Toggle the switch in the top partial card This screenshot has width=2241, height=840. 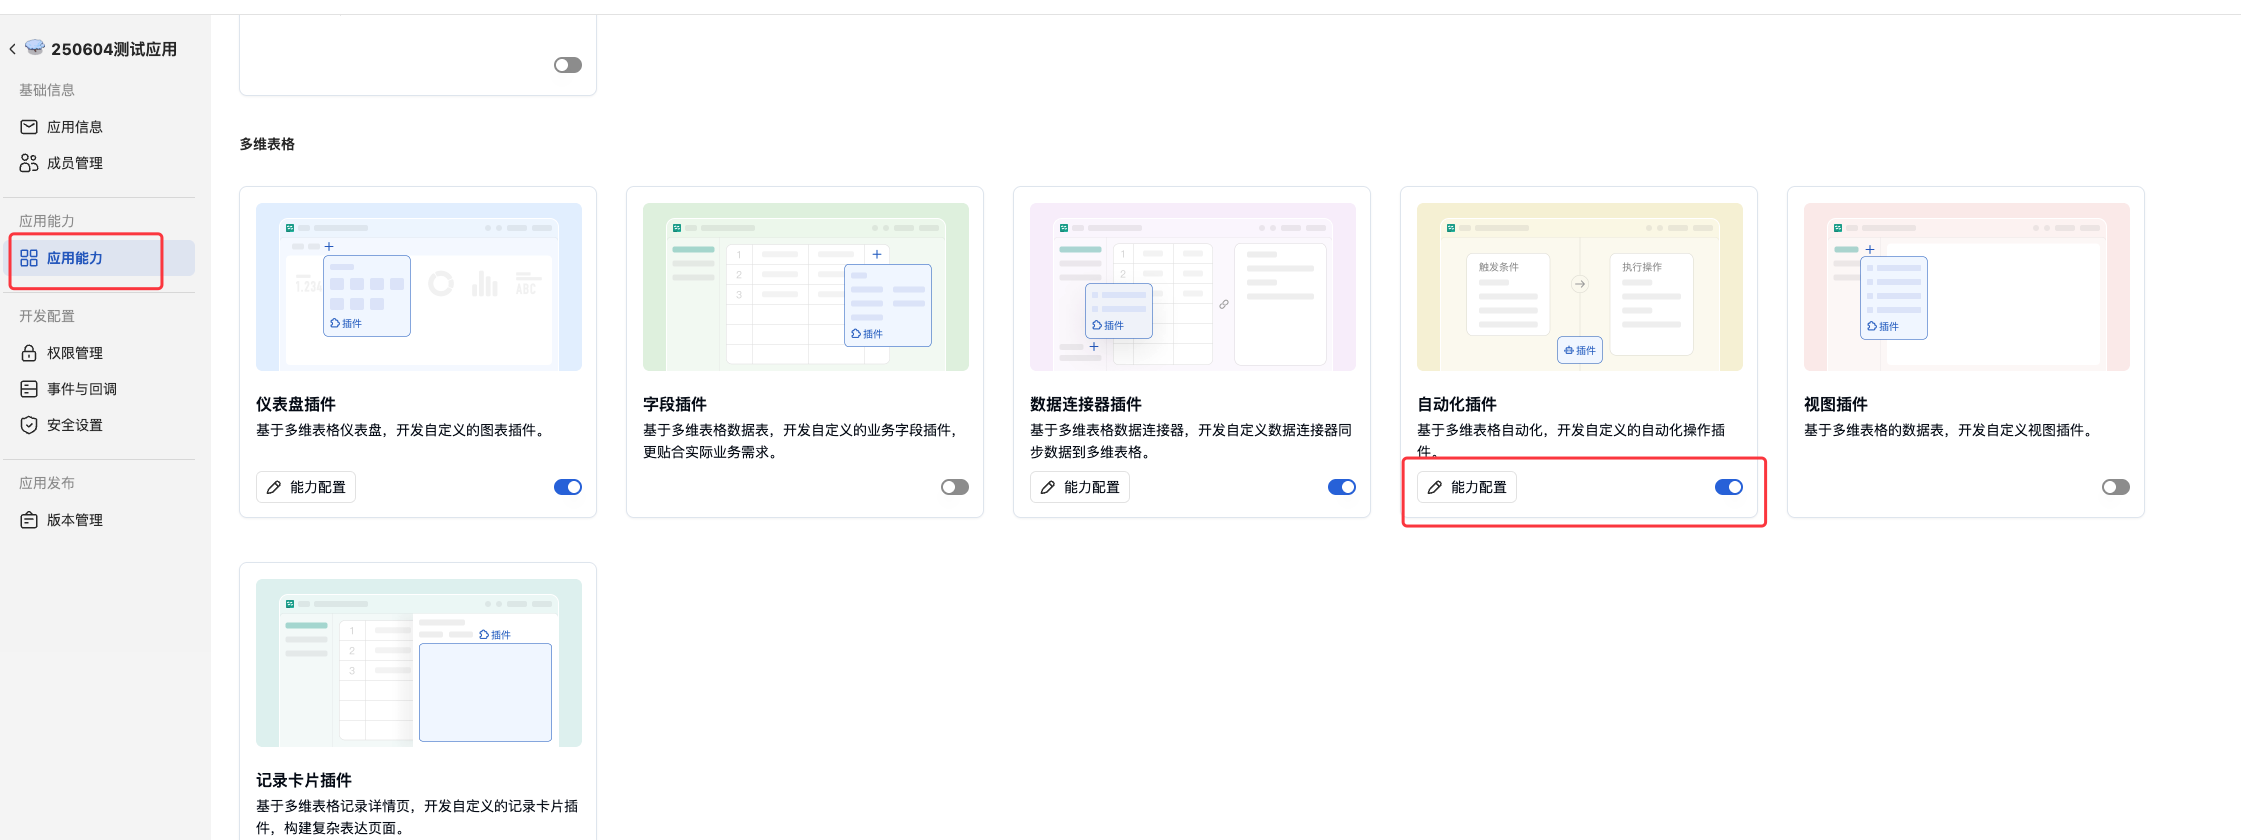click(x=567, y=65)
